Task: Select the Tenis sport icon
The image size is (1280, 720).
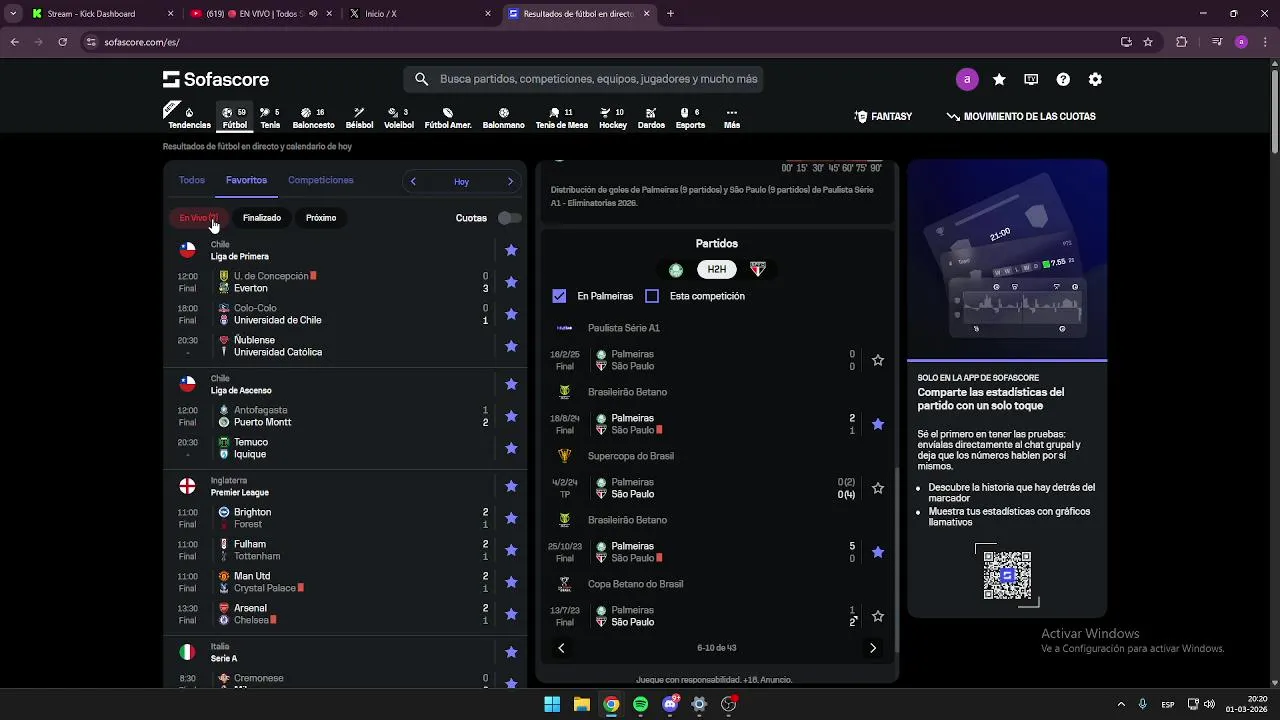Action: pos(270,118)
